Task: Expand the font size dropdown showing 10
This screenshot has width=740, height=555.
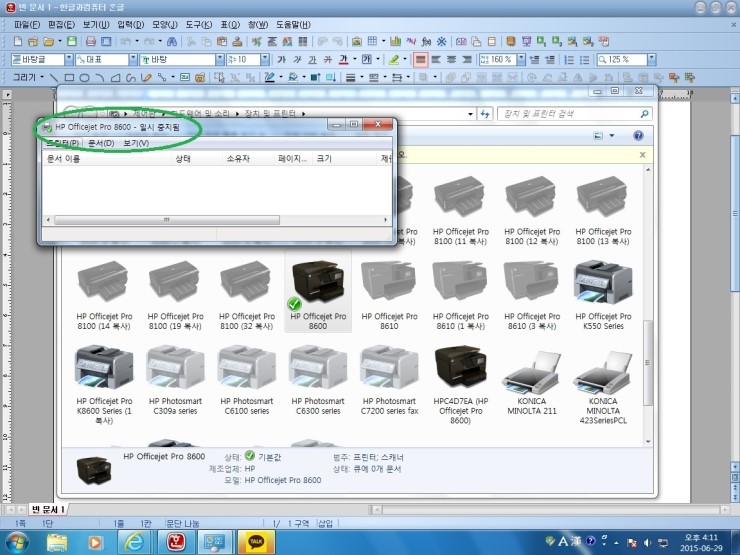Action: [267, 60]
